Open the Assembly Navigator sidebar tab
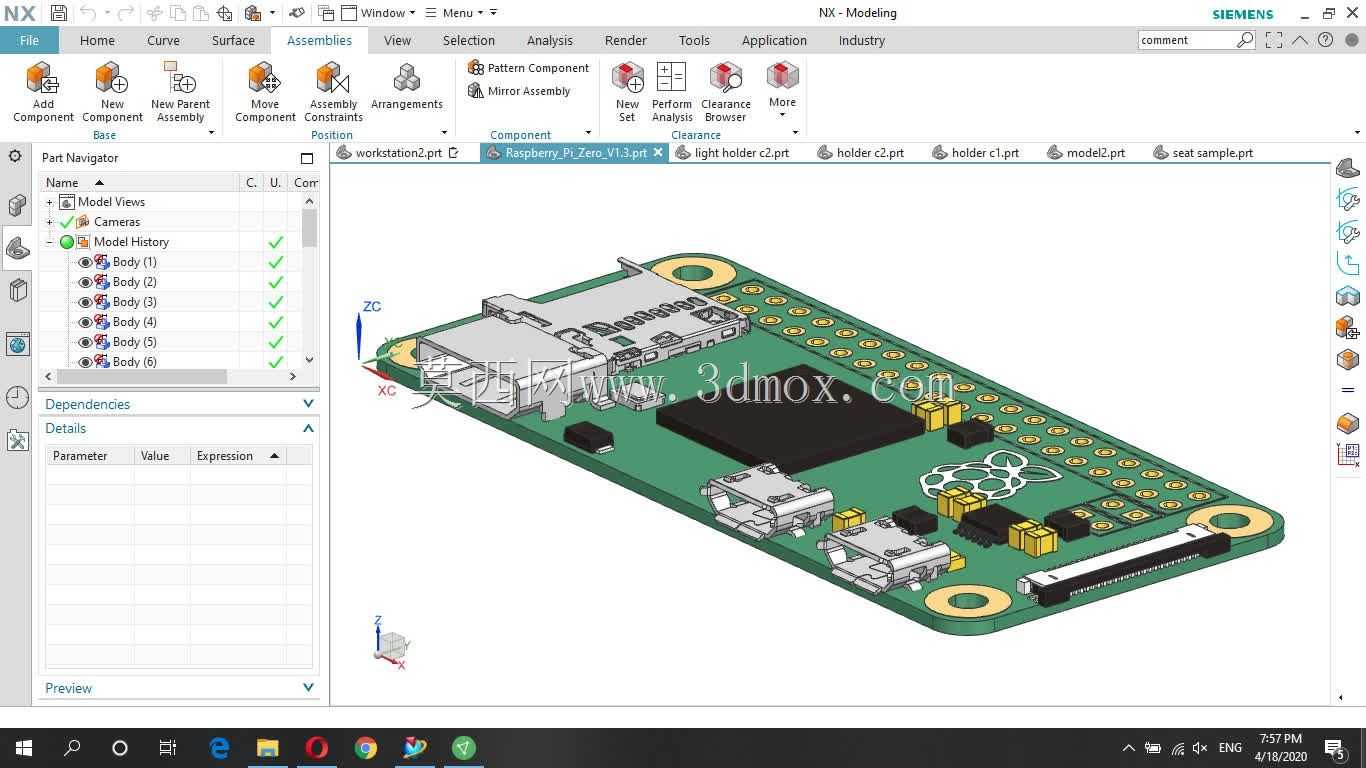The width and height of the screenshot is (1366, 768). click(16, 205)
